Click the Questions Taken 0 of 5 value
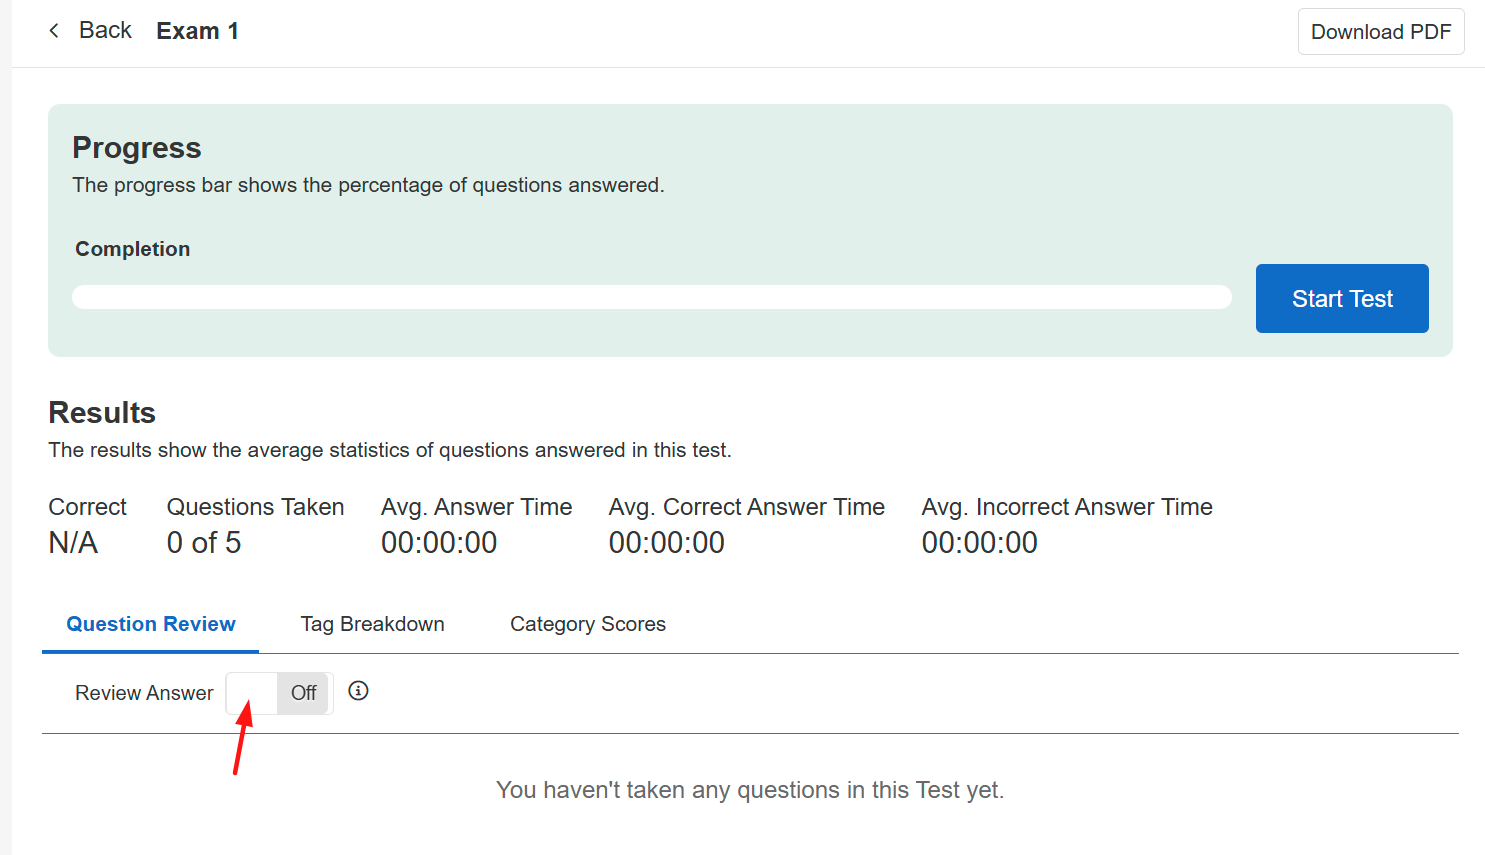The image size is (1485, 855). tap(204, 542)
